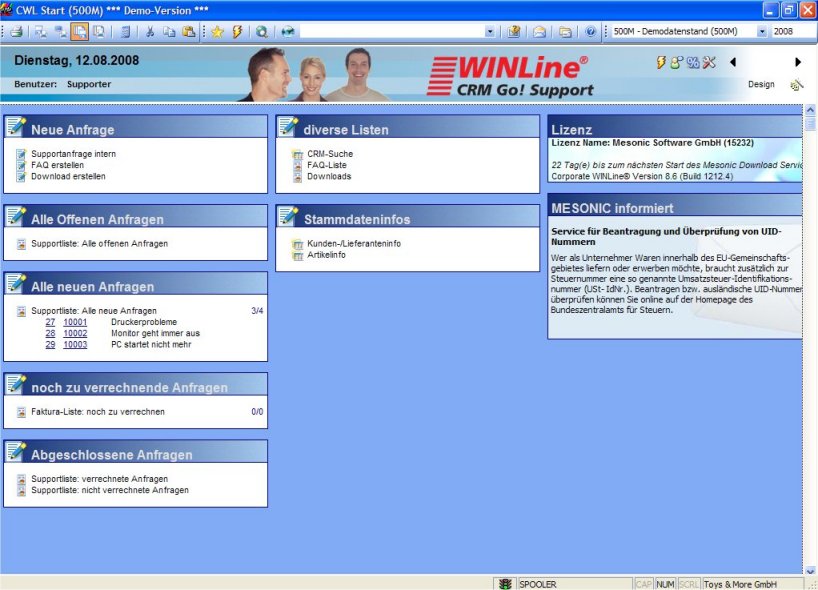Viewport: 818px width, 590px height.
Task: Click the Lizenz Name Mesonic Software text
Action: point(652,143)
